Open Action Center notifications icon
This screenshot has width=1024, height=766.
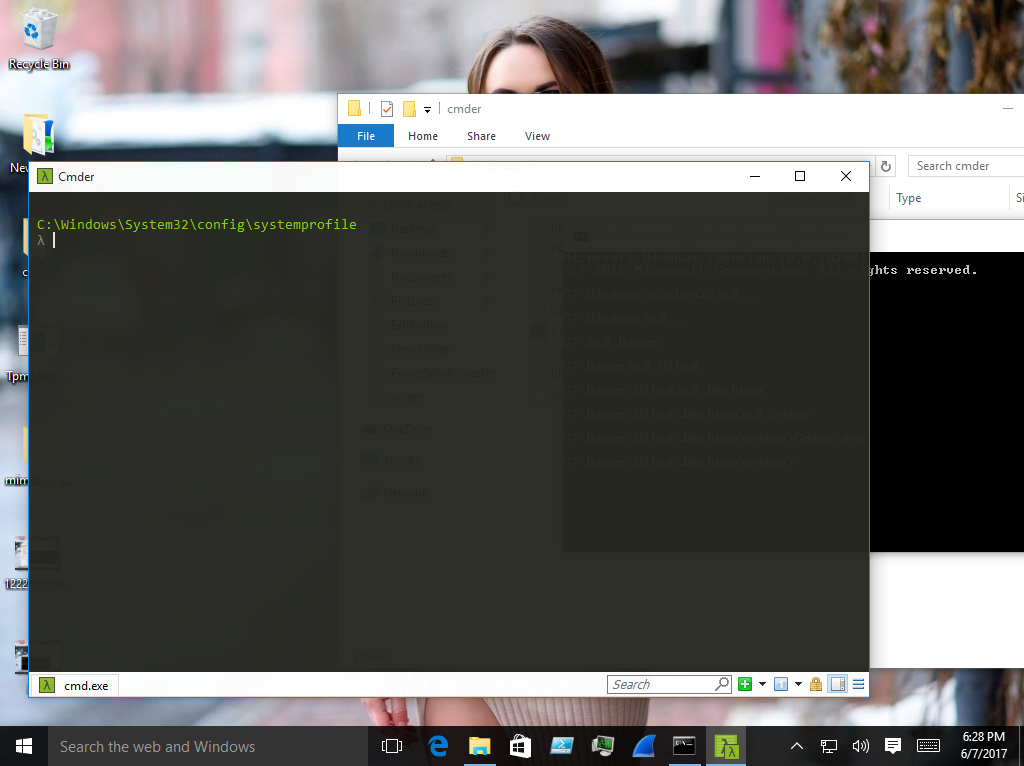coord(893,746)
